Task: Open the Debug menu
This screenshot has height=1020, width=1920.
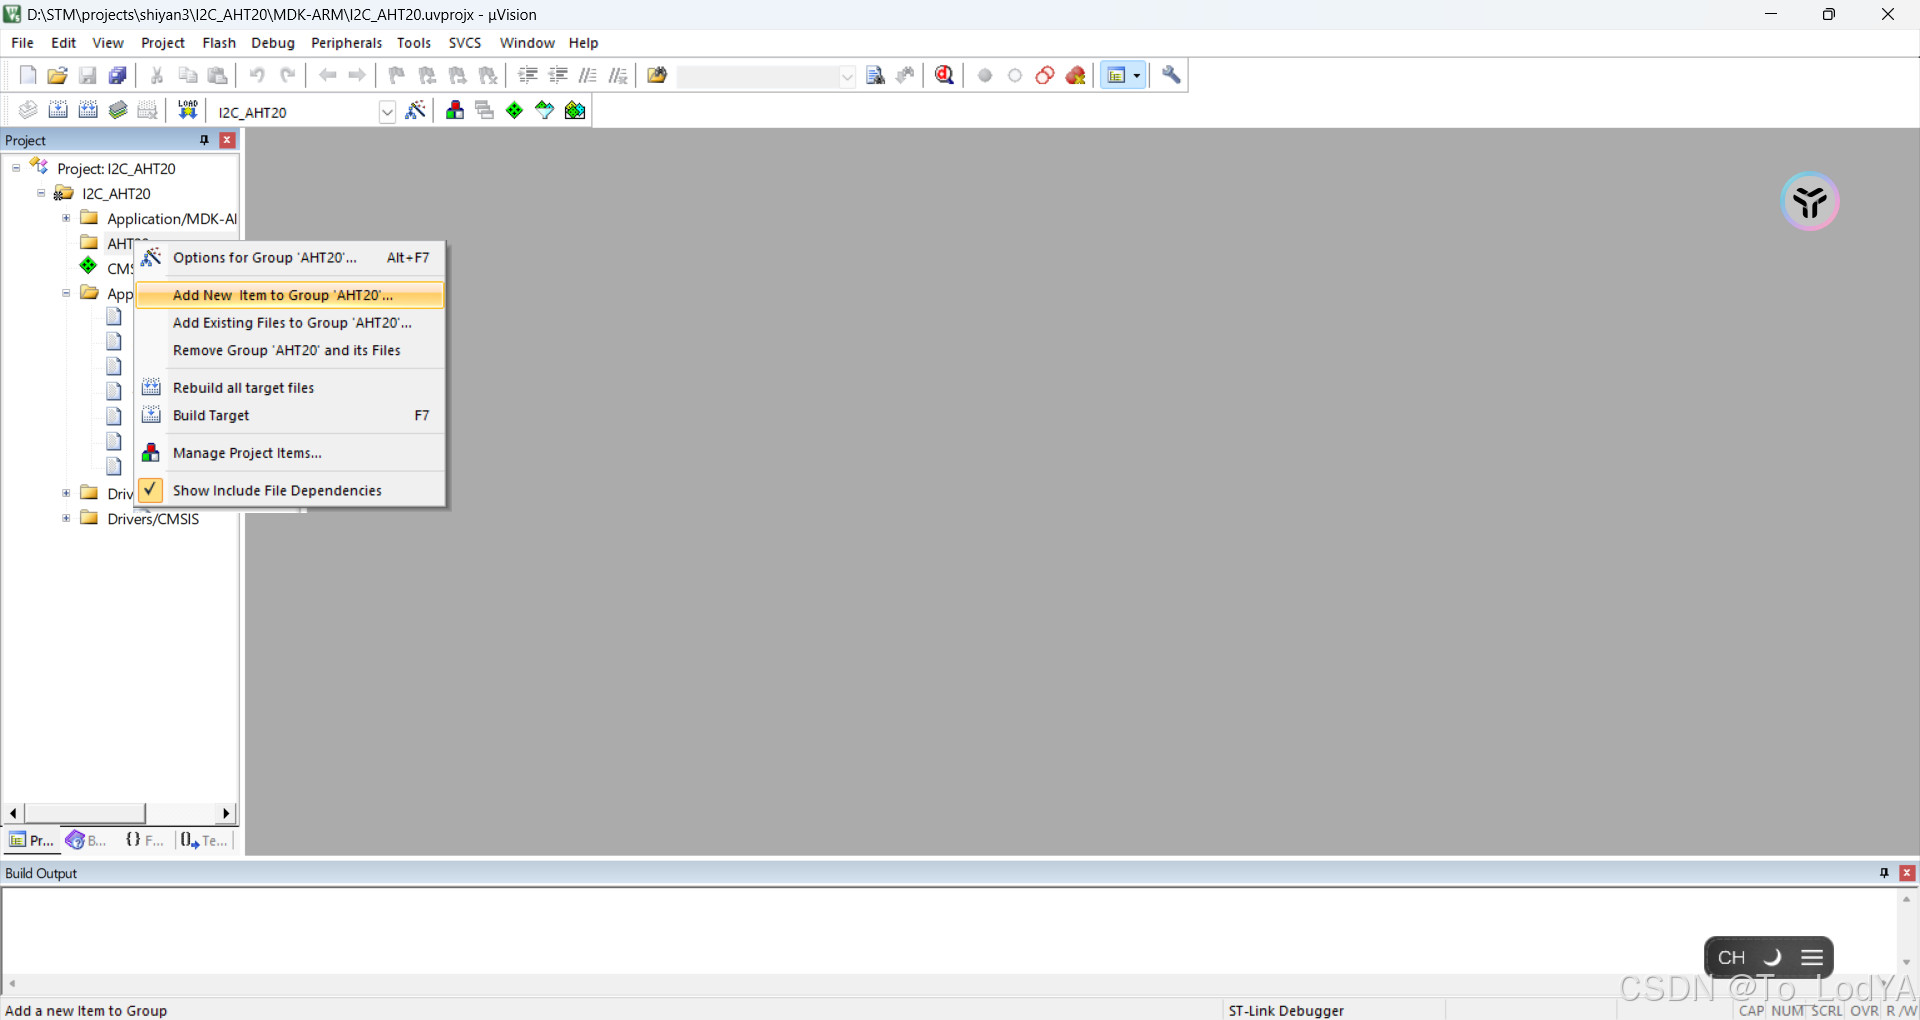Action: 273,43
